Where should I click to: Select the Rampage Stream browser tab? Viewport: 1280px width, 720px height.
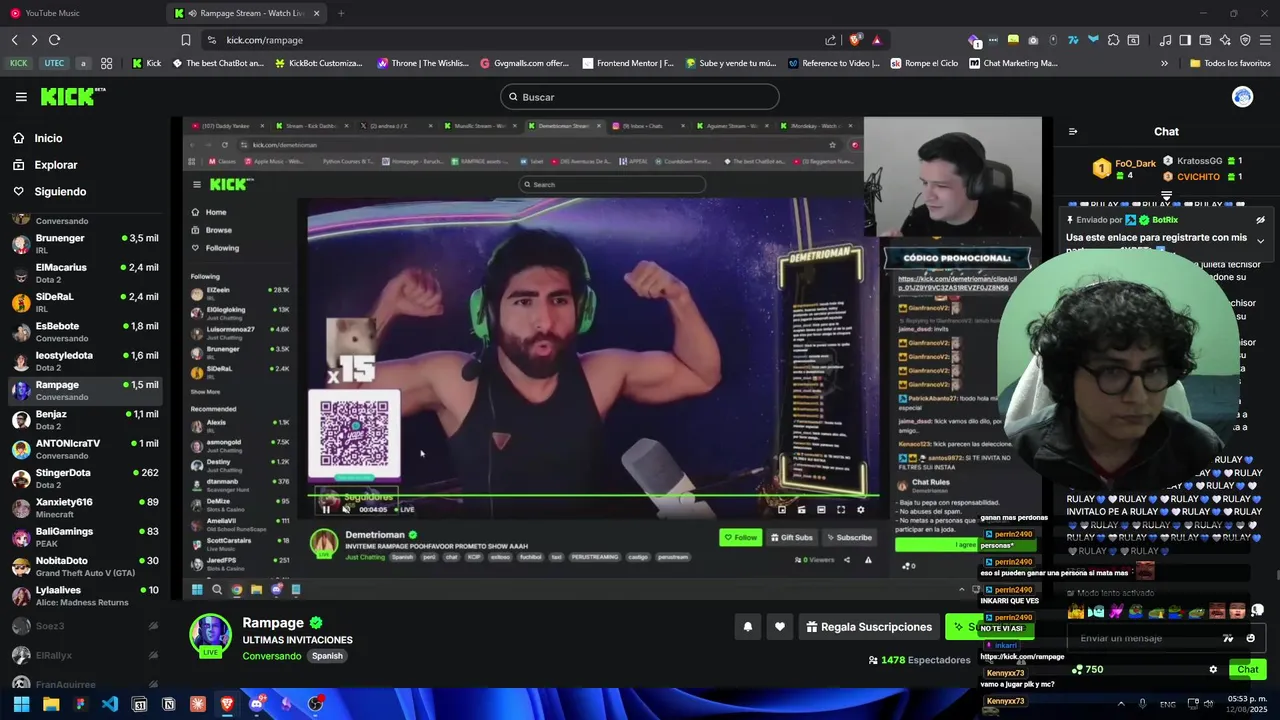tap(248, 13)
